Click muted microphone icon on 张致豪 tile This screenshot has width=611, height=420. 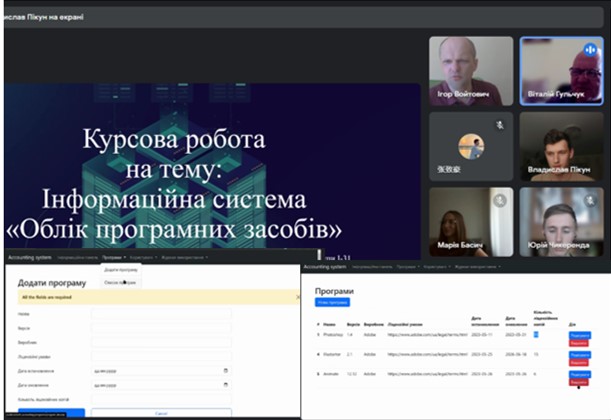[500, 125]
